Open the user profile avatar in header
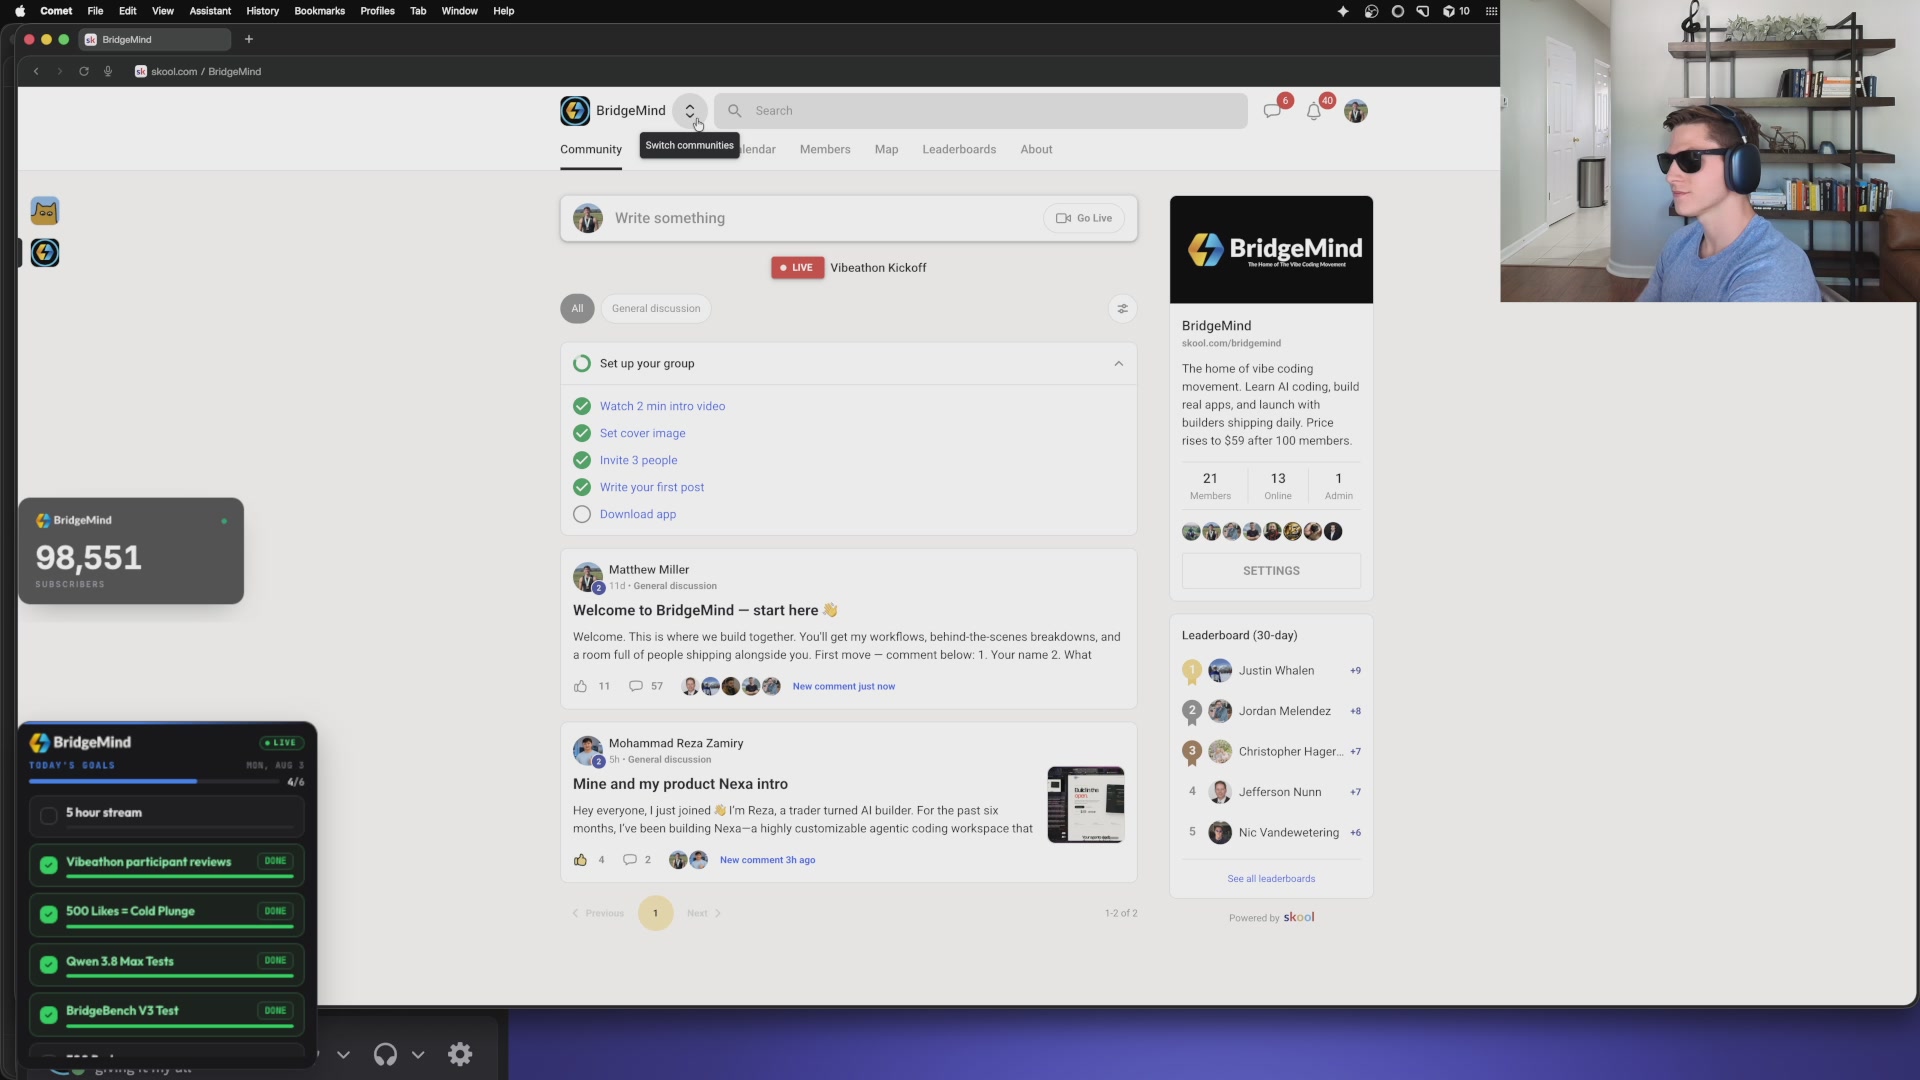1920x1080 pixels. (1356, 111)
